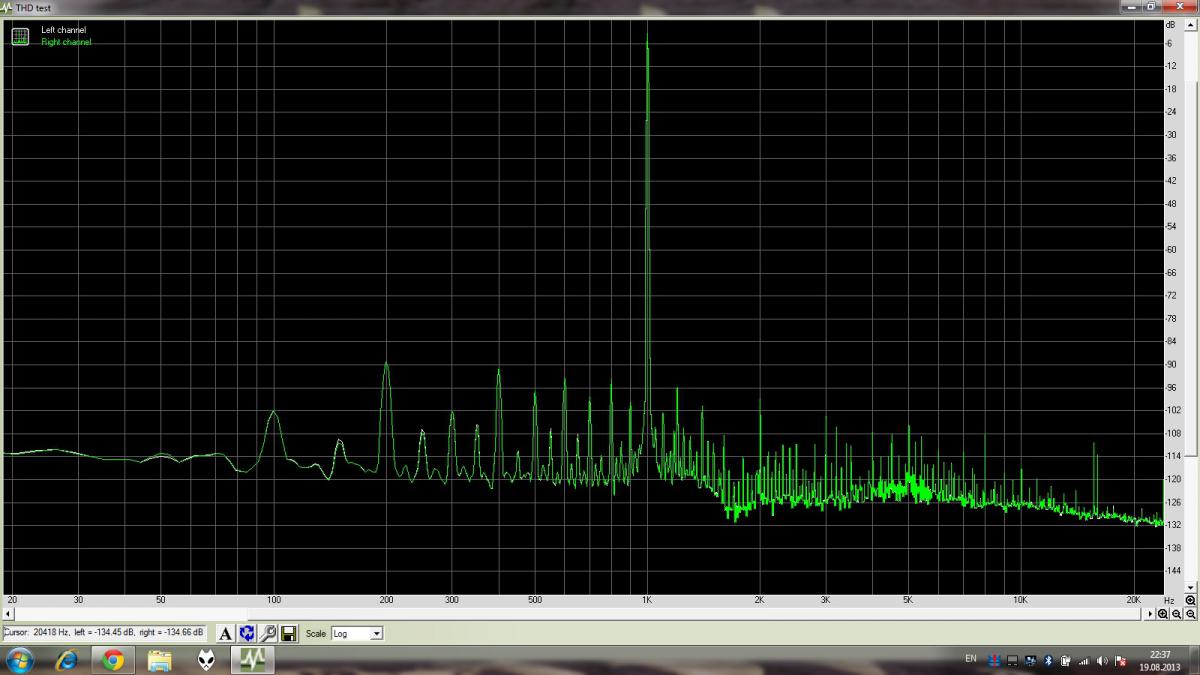Click the left arrow of horizontal scrollbar

click(9, 614)
